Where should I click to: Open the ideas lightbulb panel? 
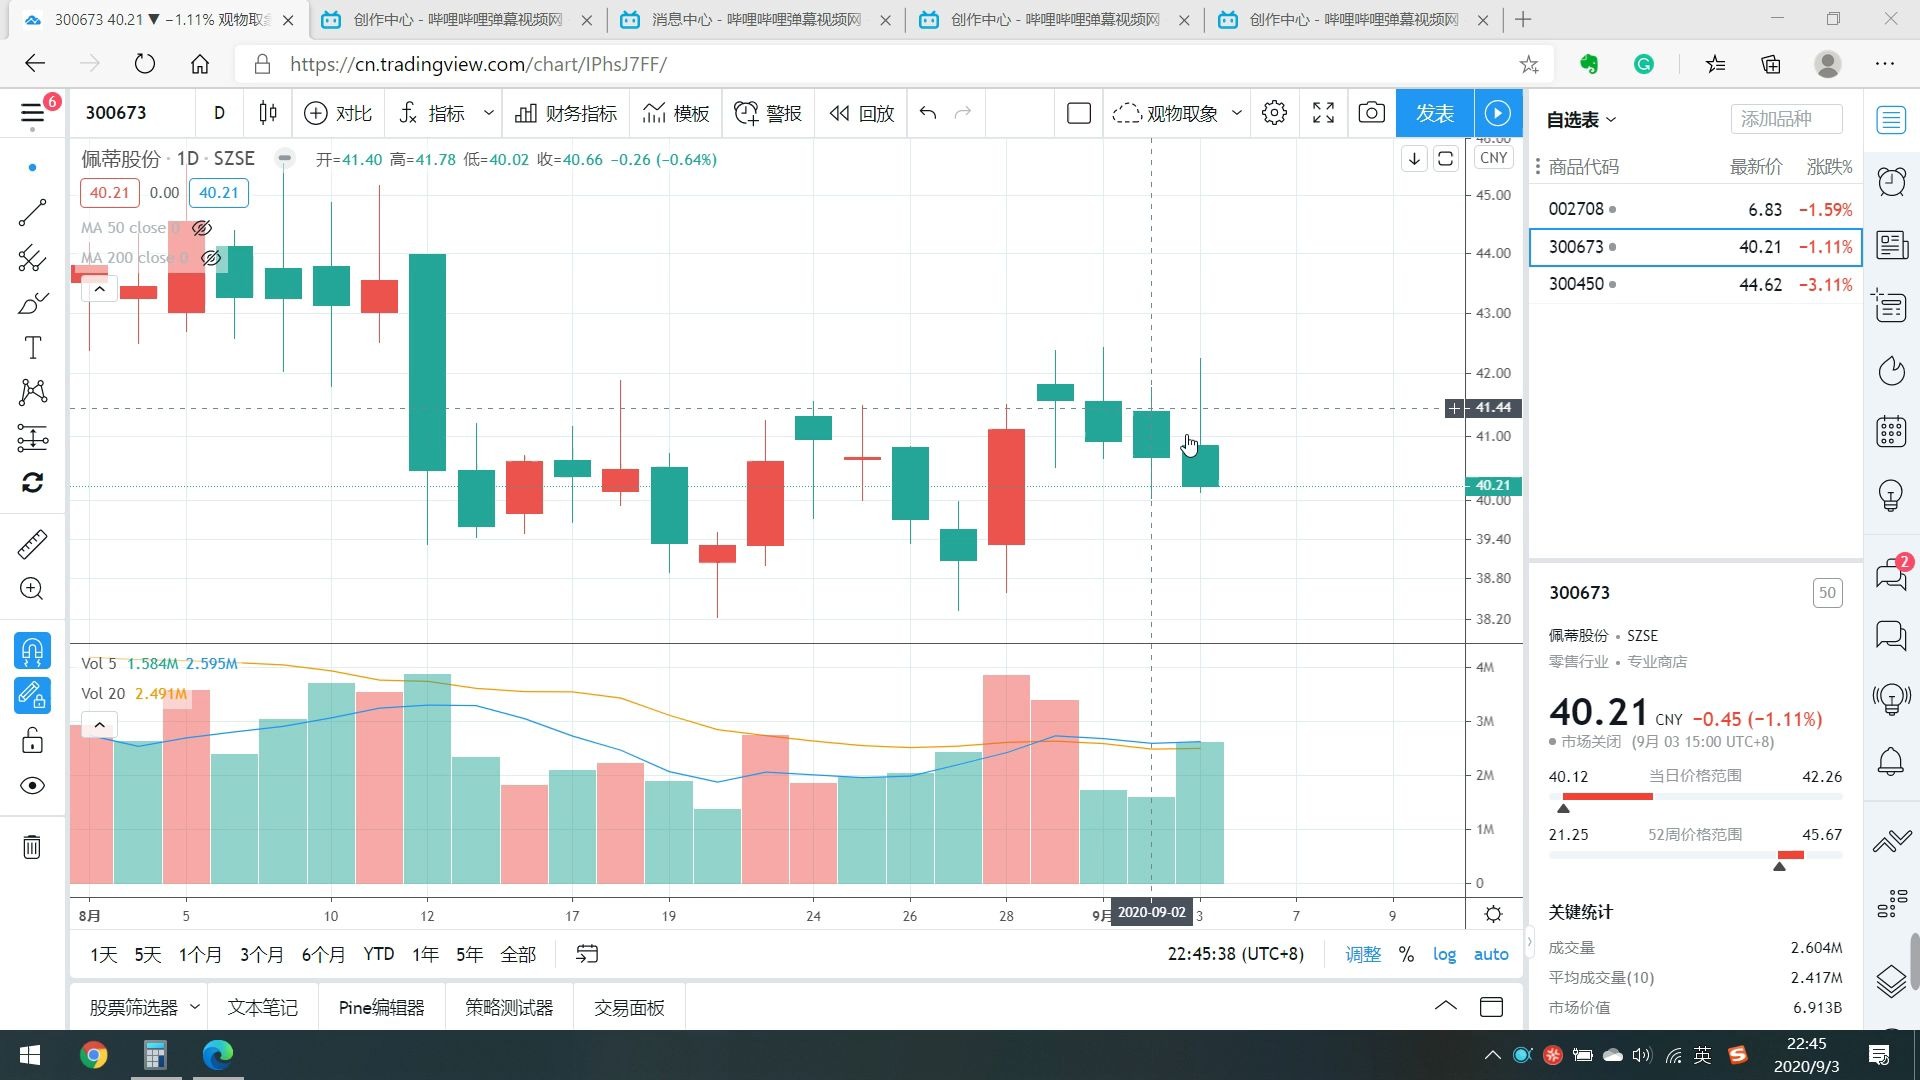[1891, 495]
